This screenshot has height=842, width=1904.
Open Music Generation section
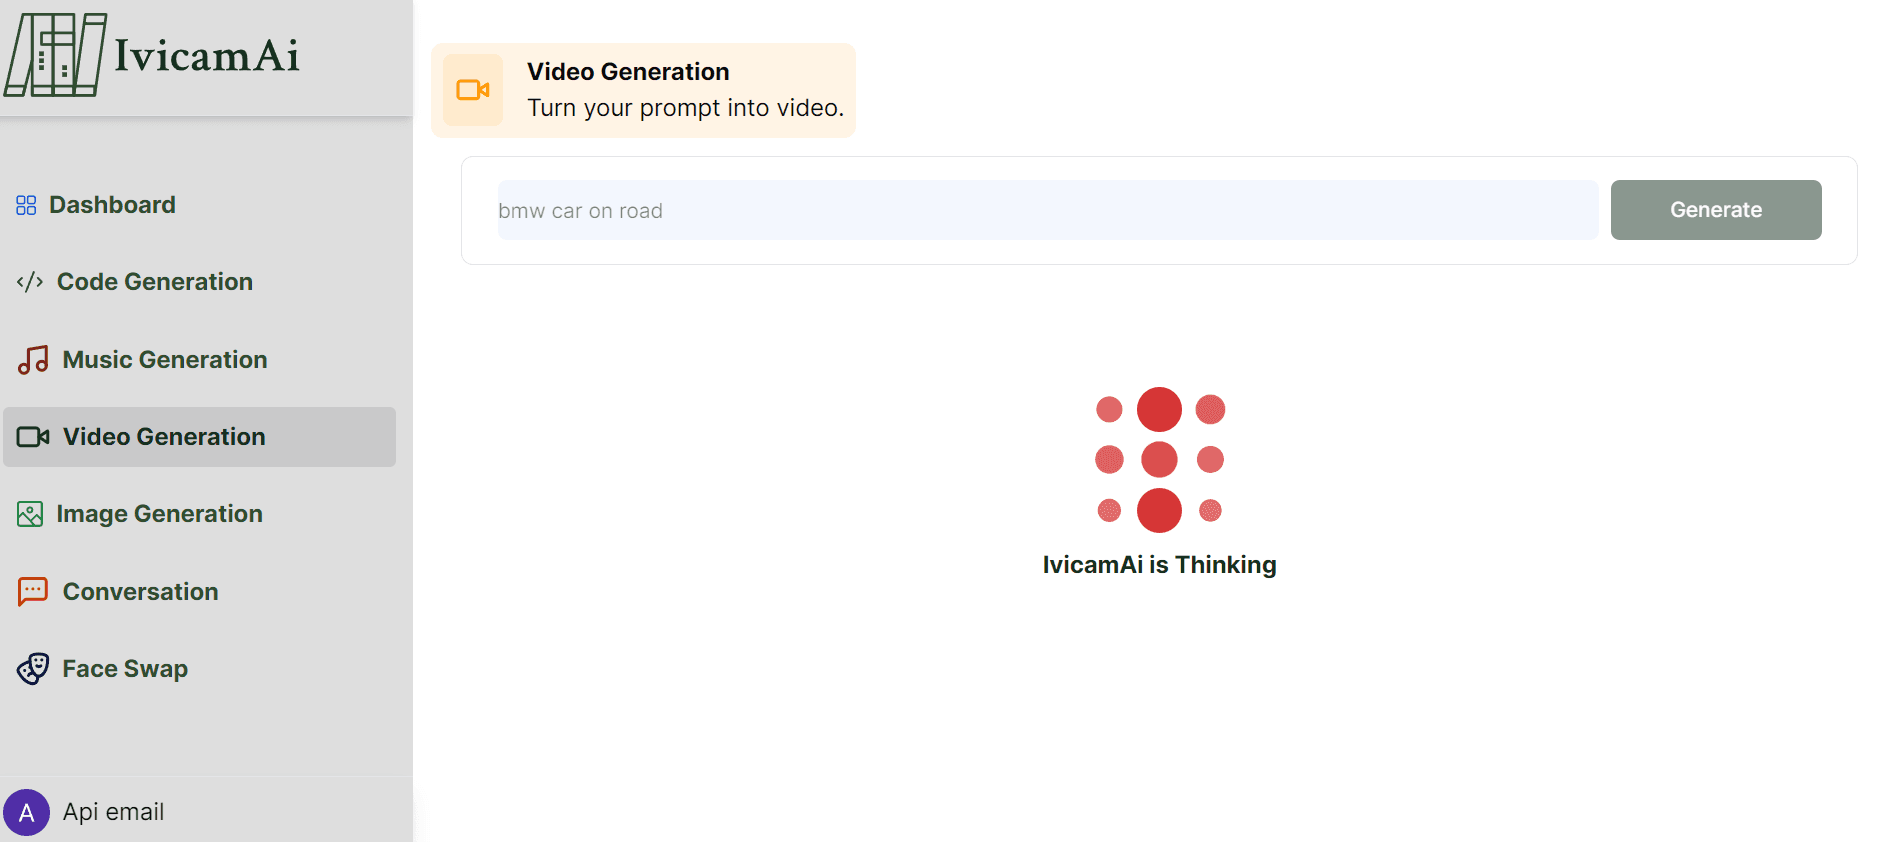(x=165, y=360)
